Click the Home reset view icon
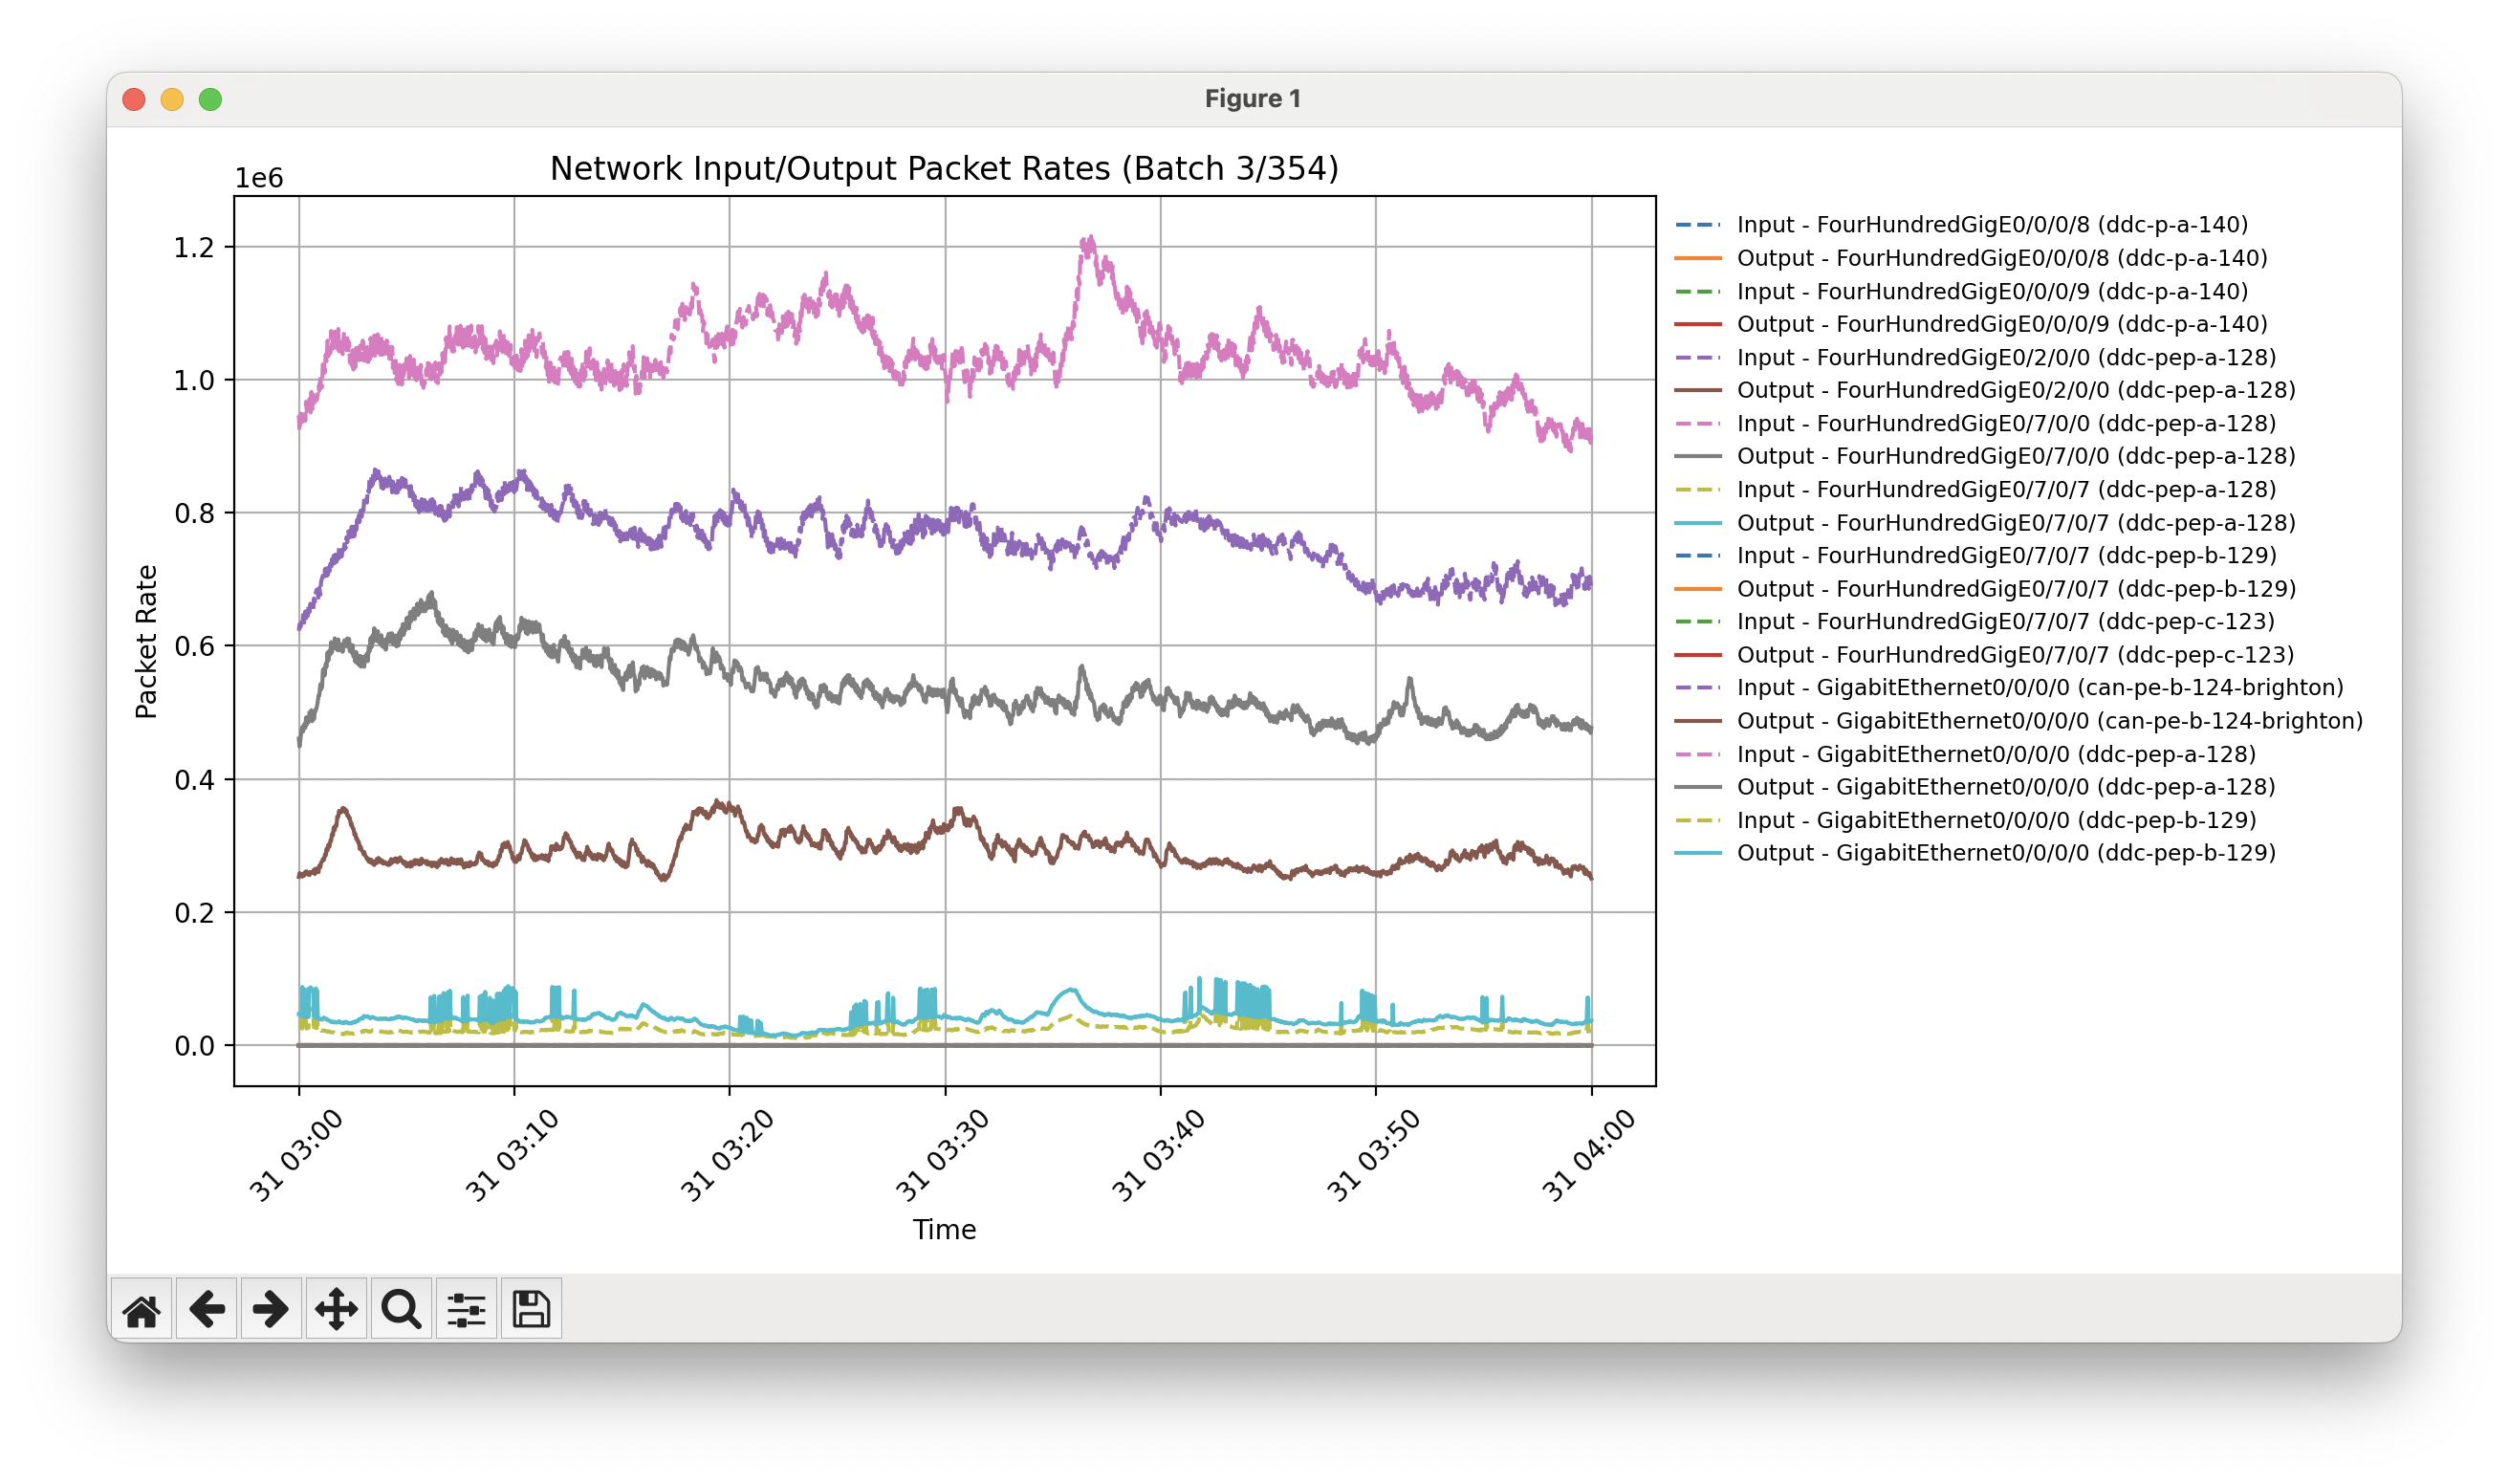The width and height of the screenshot is (2509, 1484). coord(141,1308)
